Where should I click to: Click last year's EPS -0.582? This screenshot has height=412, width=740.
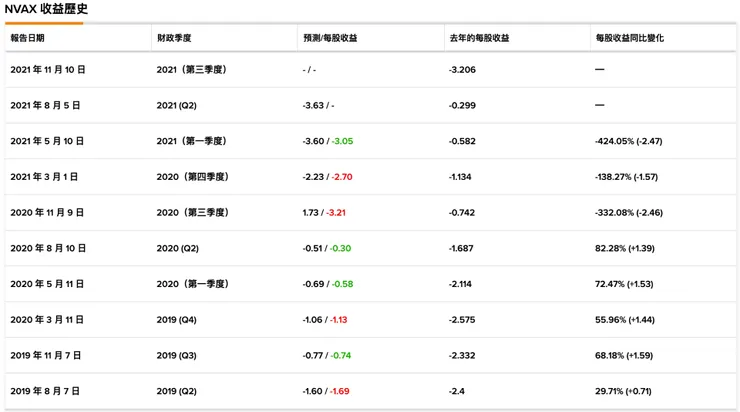coord(462,141)
